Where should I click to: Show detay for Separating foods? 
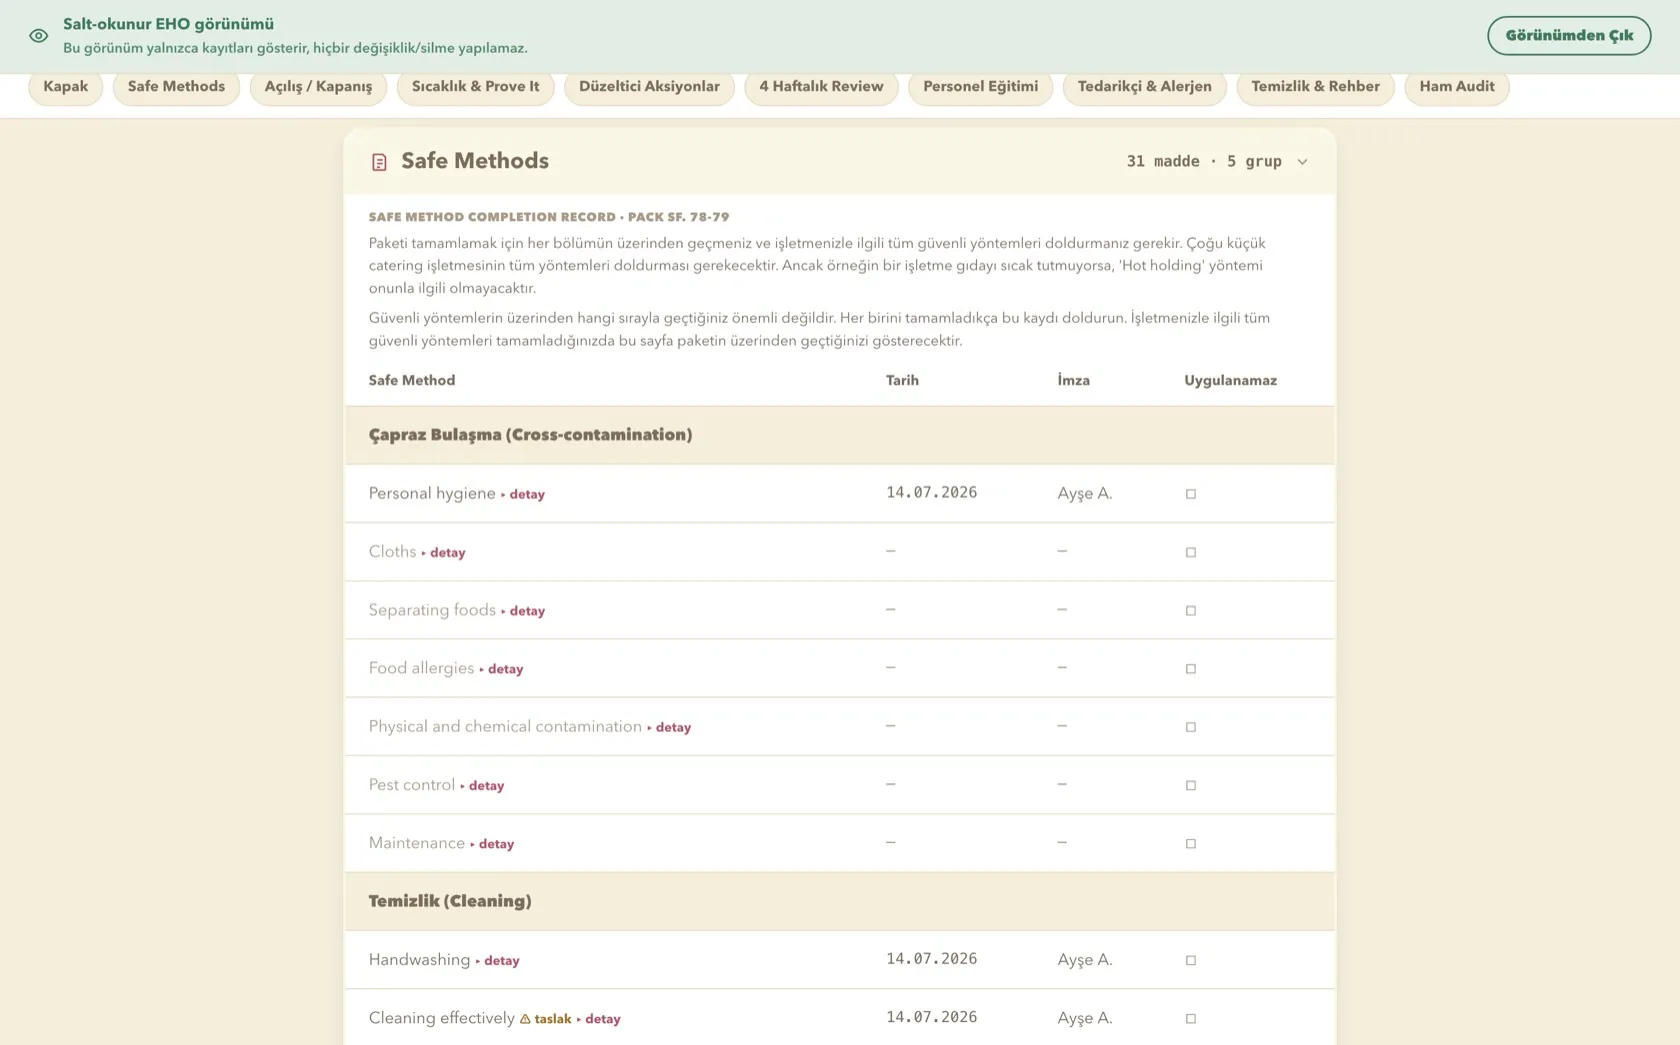[523, 611]
